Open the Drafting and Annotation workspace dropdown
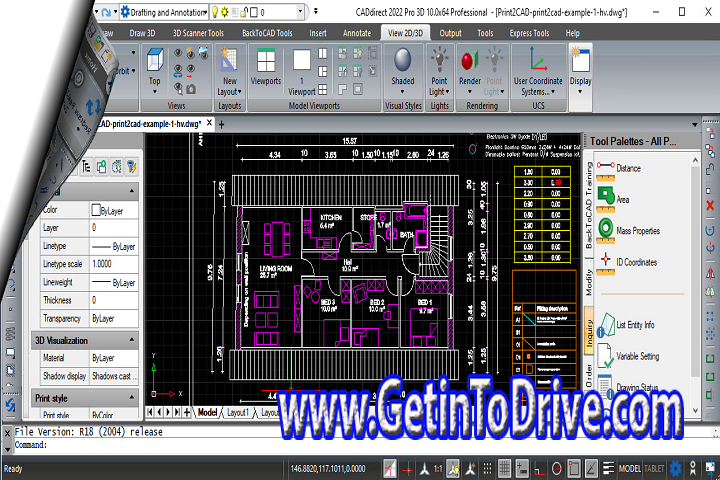Screen dimensions: 720x480 click(206, 12)
